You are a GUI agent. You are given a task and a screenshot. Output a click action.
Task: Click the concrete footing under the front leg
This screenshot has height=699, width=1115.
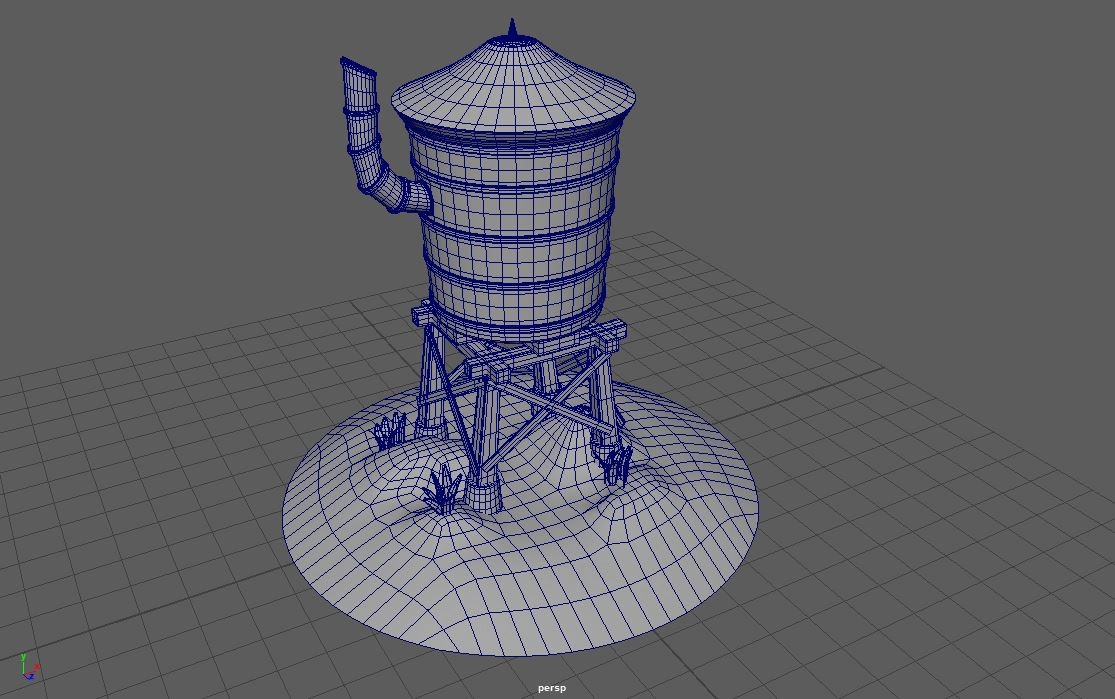coord(483,494)
